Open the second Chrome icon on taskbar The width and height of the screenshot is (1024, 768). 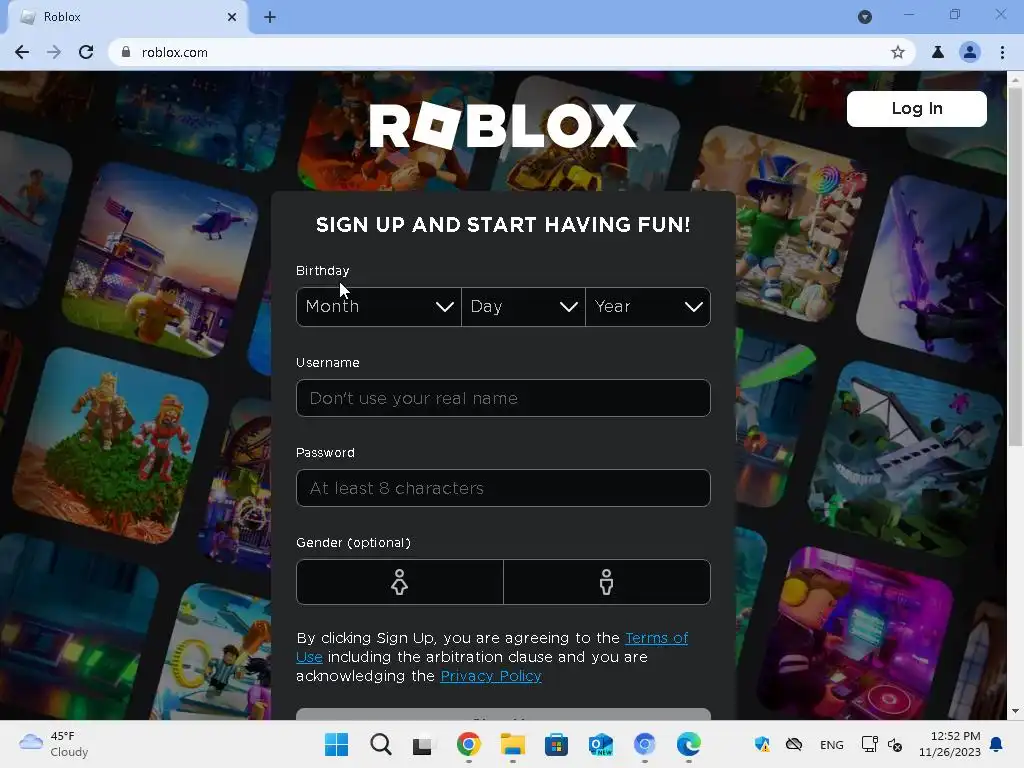pos(645,744)
